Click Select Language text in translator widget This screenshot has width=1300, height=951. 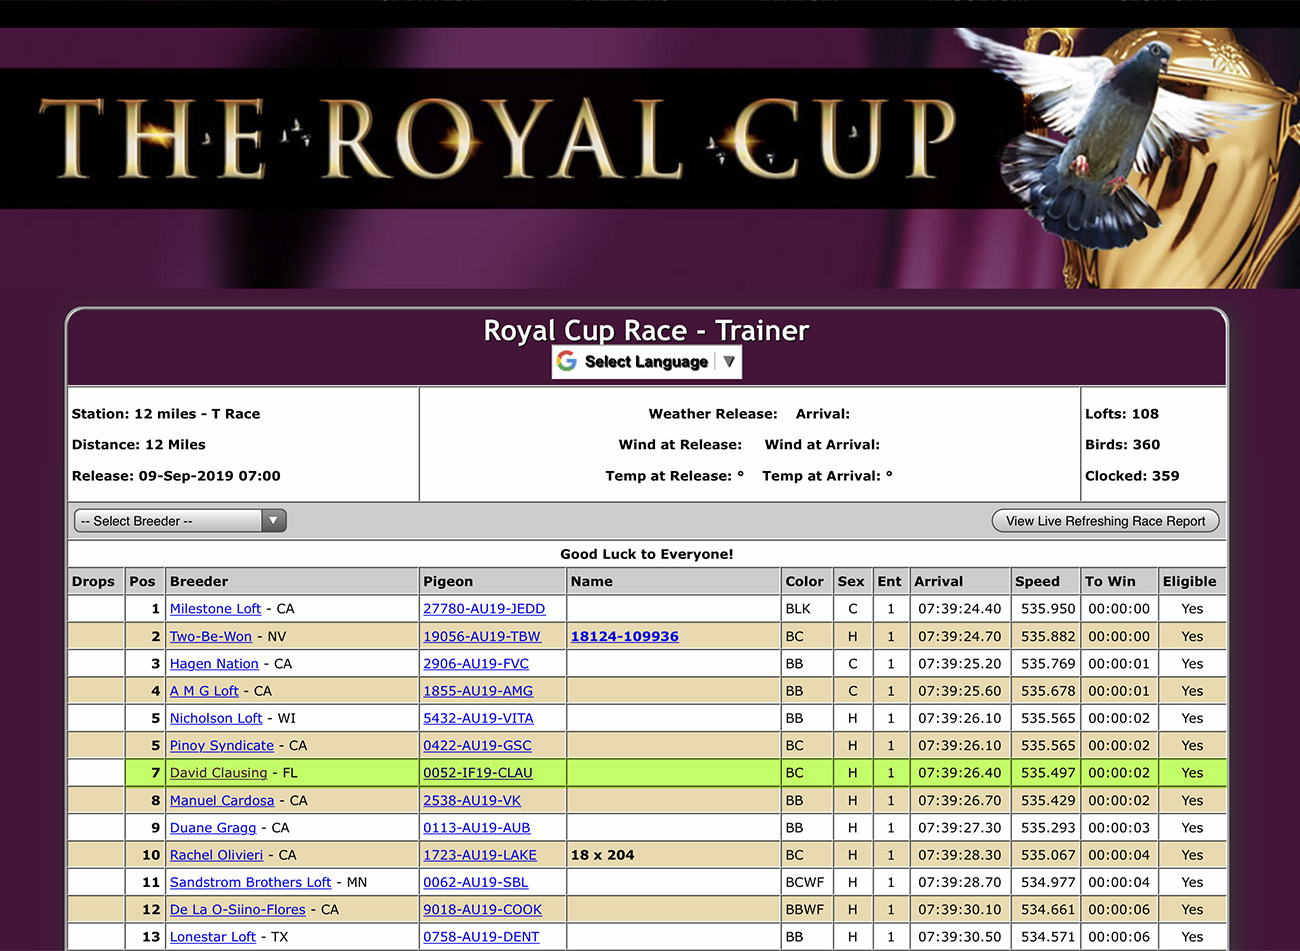pyautogui.click(x=646, y=362)
